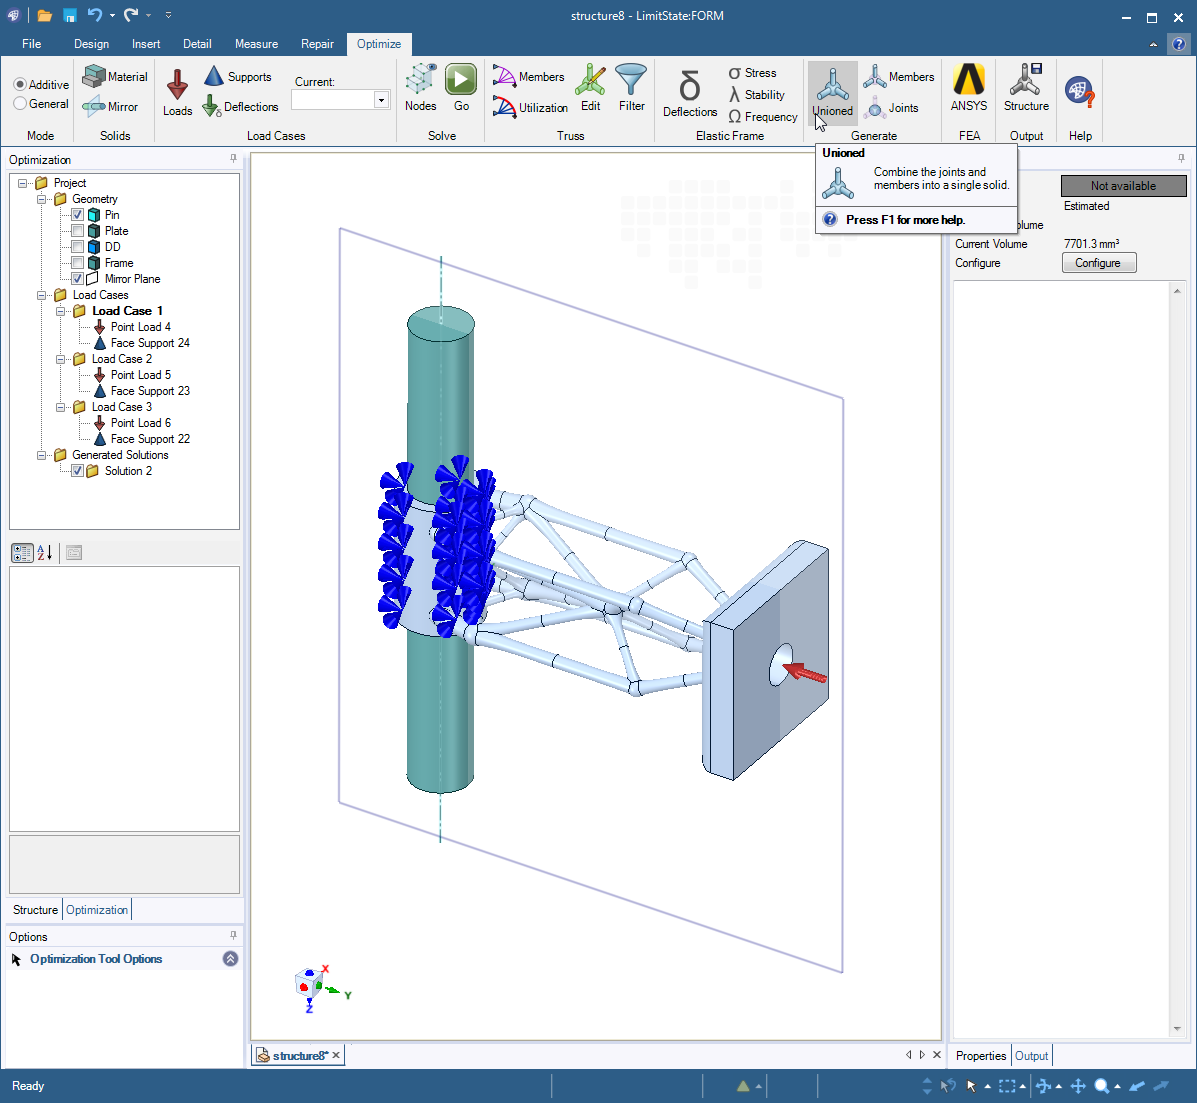The image size is (1197, 1103).
Task: Toggle the Plate geometry checkbox
Action: (77, 231)
